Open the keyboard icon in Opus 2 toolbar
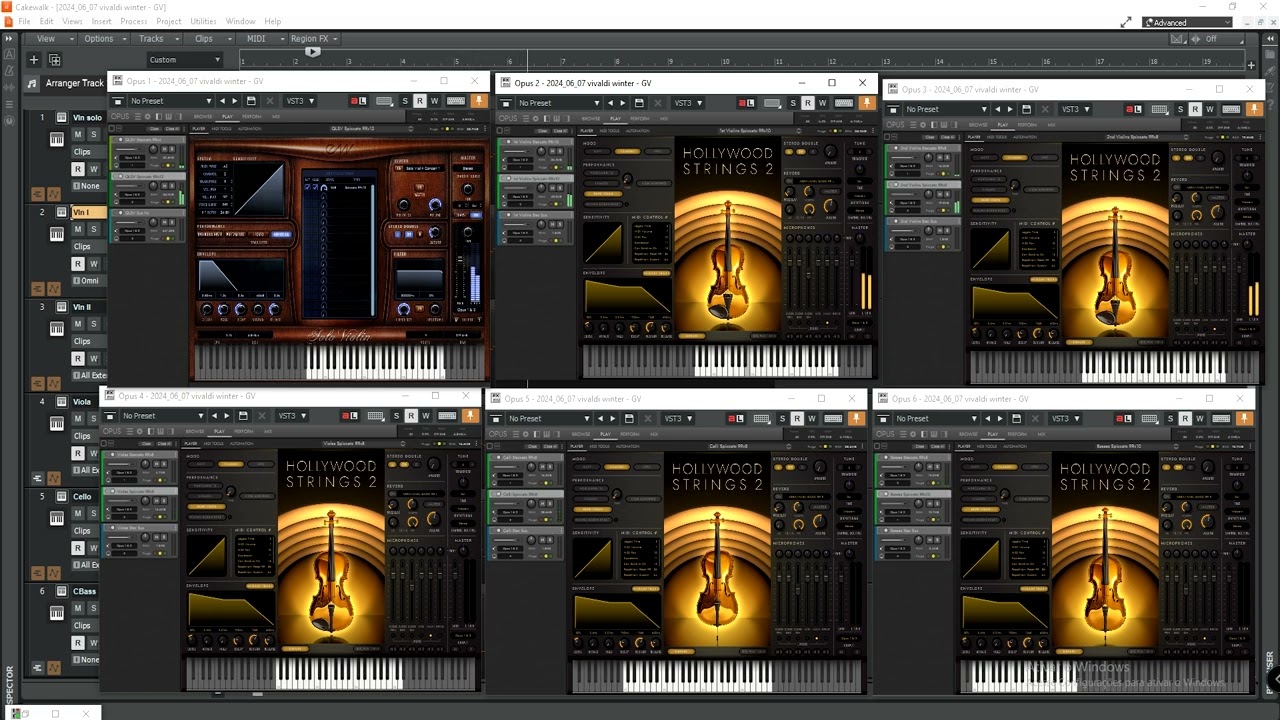 point(844,103)
